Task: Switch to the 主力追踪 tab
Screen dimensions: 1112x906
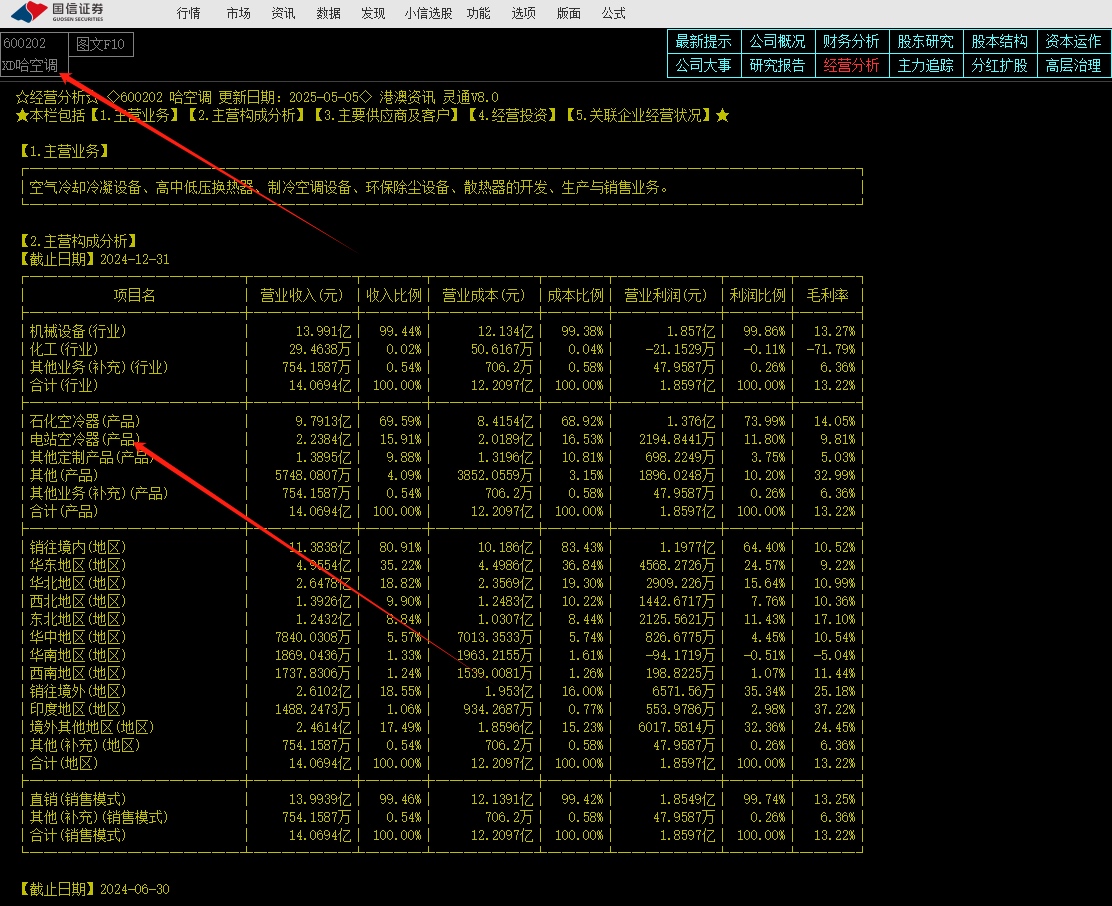Action: pyautogui.click(x=925, y=65)
